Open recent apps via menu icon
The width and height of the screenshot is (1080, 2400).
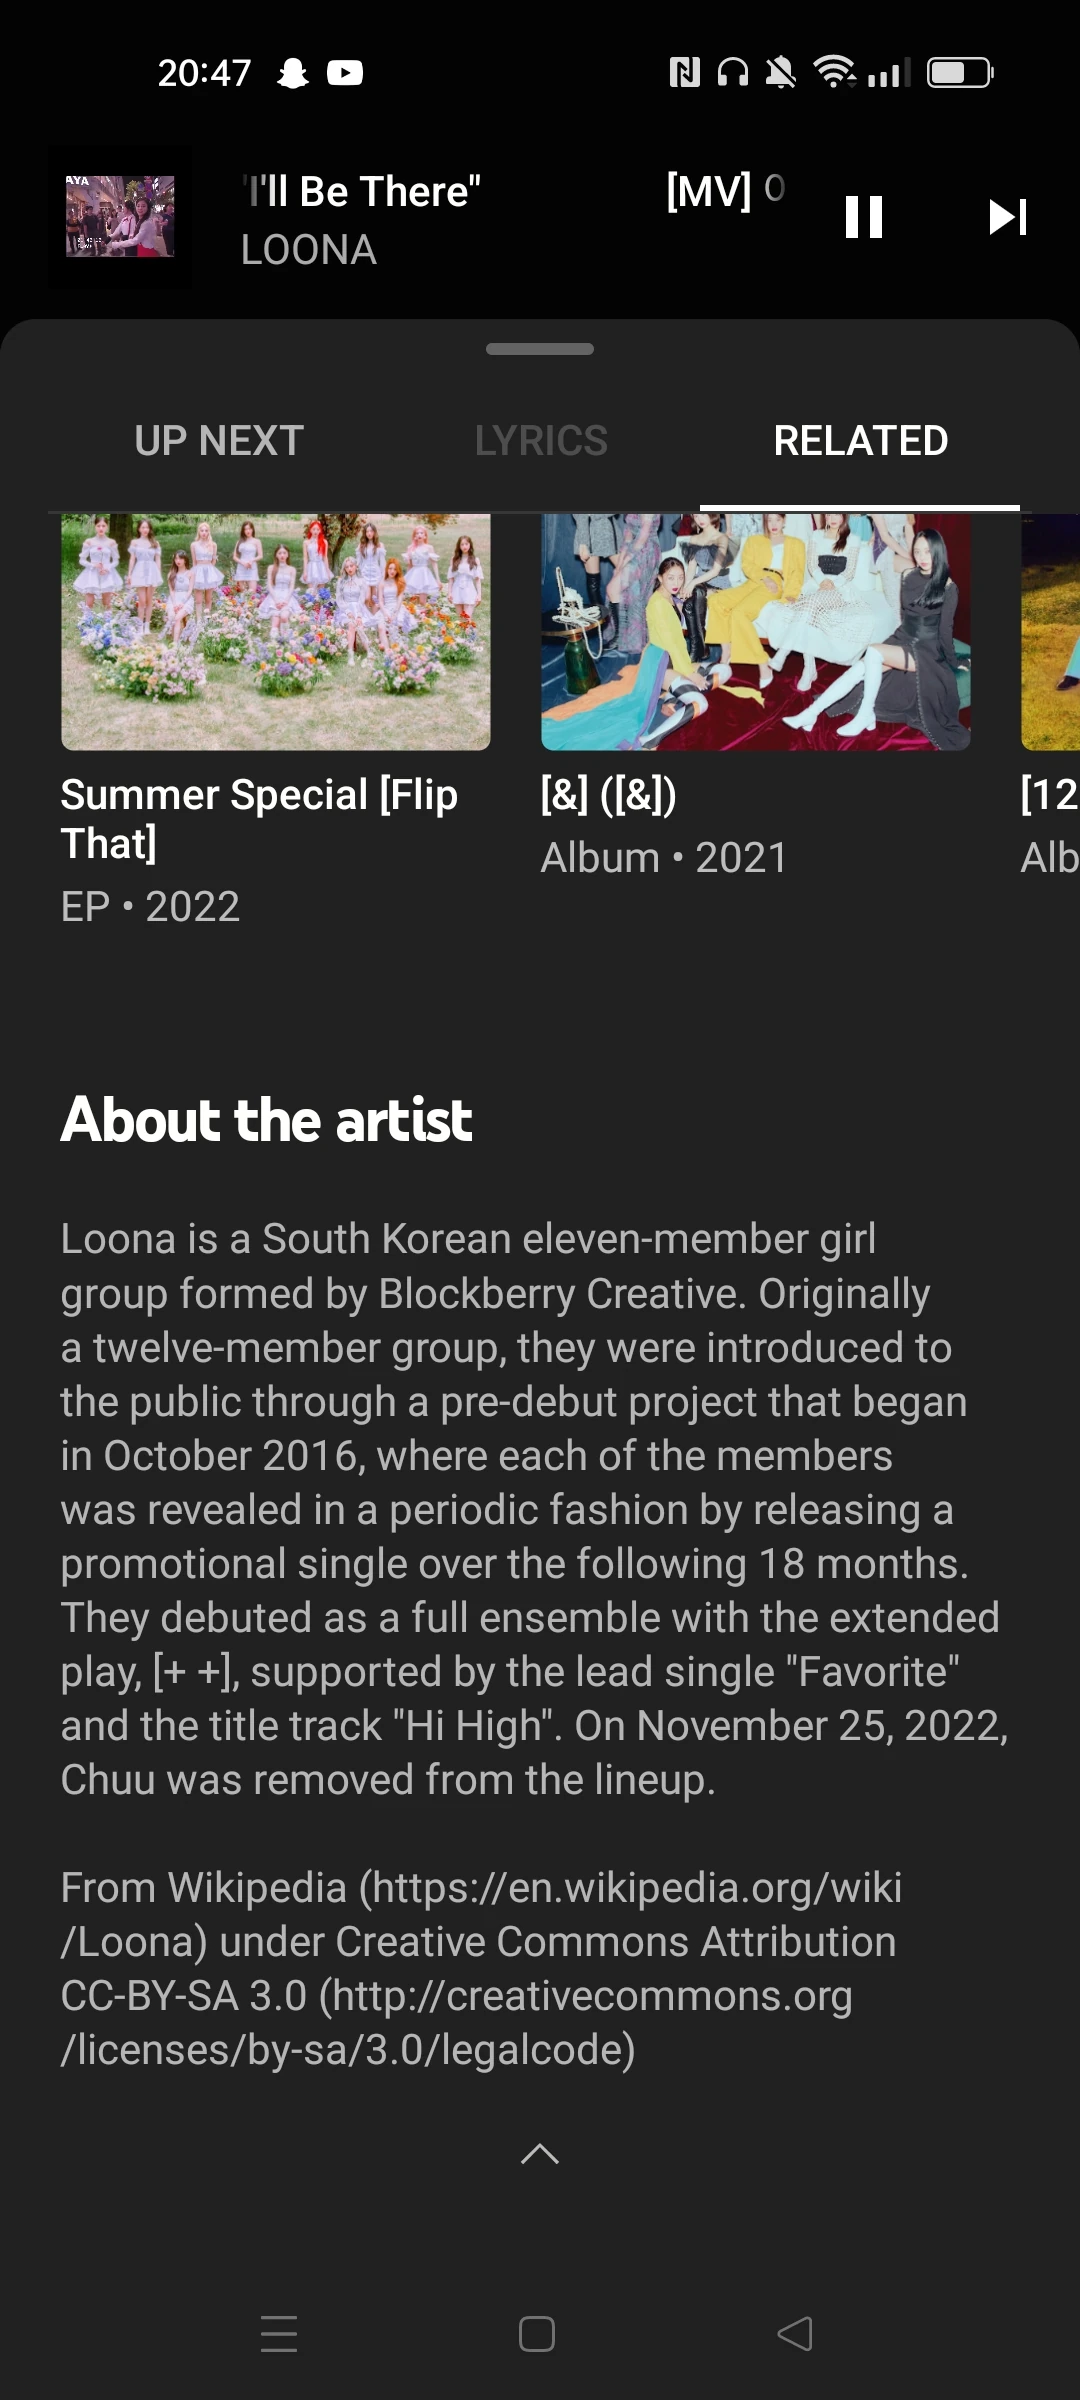coord(279,2334)
